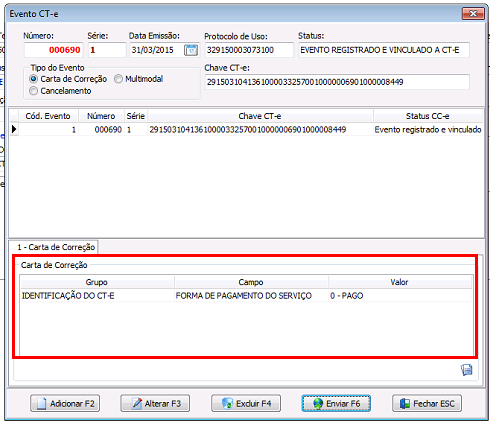Switch to the 1 - Carta de Correção tab
Viewport: 490px width, 423px height.
(54, 247)
